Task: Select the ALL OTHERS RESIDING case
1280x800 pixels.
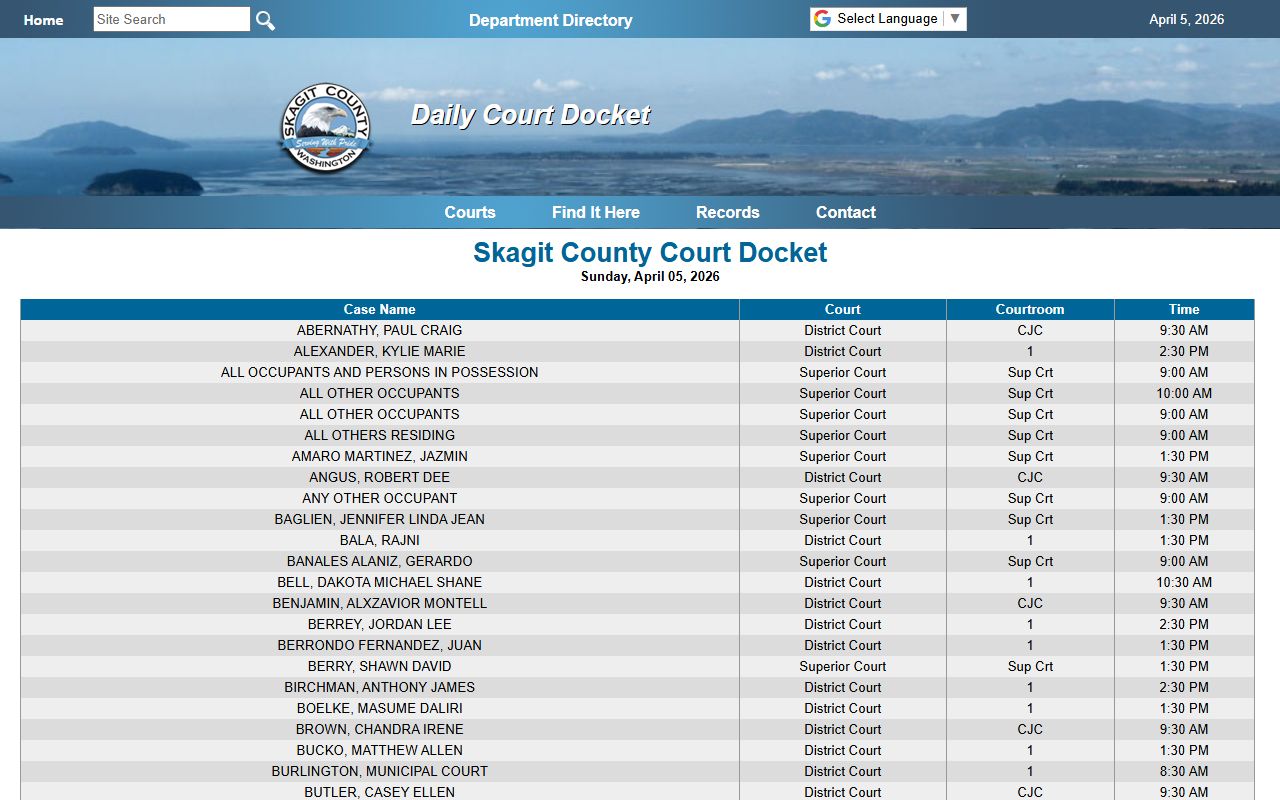Action: click(x=380, y=435)
